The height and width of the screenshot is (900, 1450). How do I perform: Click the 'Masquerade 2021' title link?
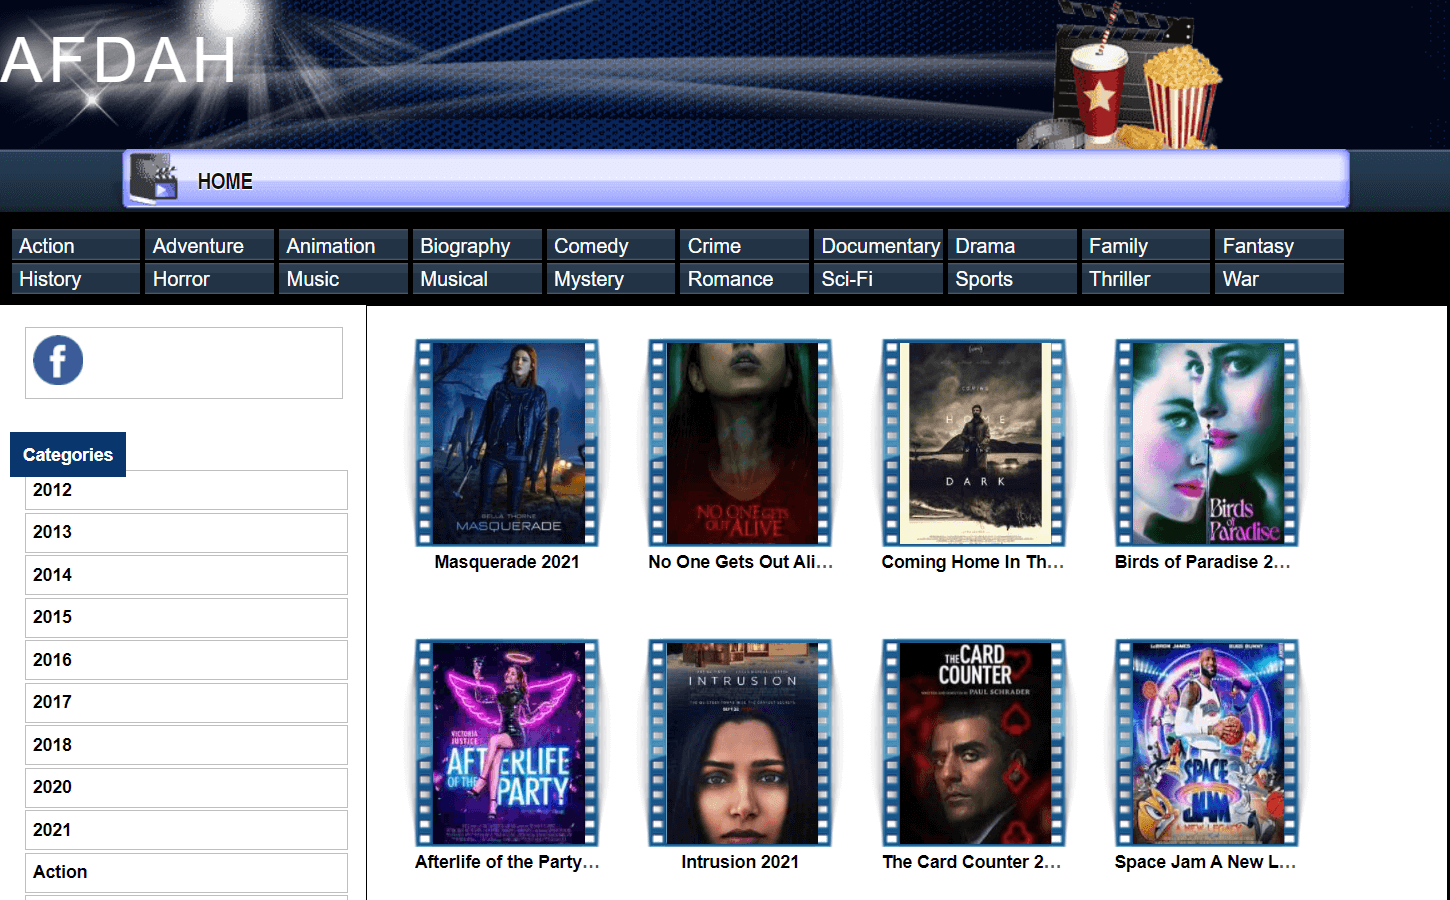coord(507,562)
